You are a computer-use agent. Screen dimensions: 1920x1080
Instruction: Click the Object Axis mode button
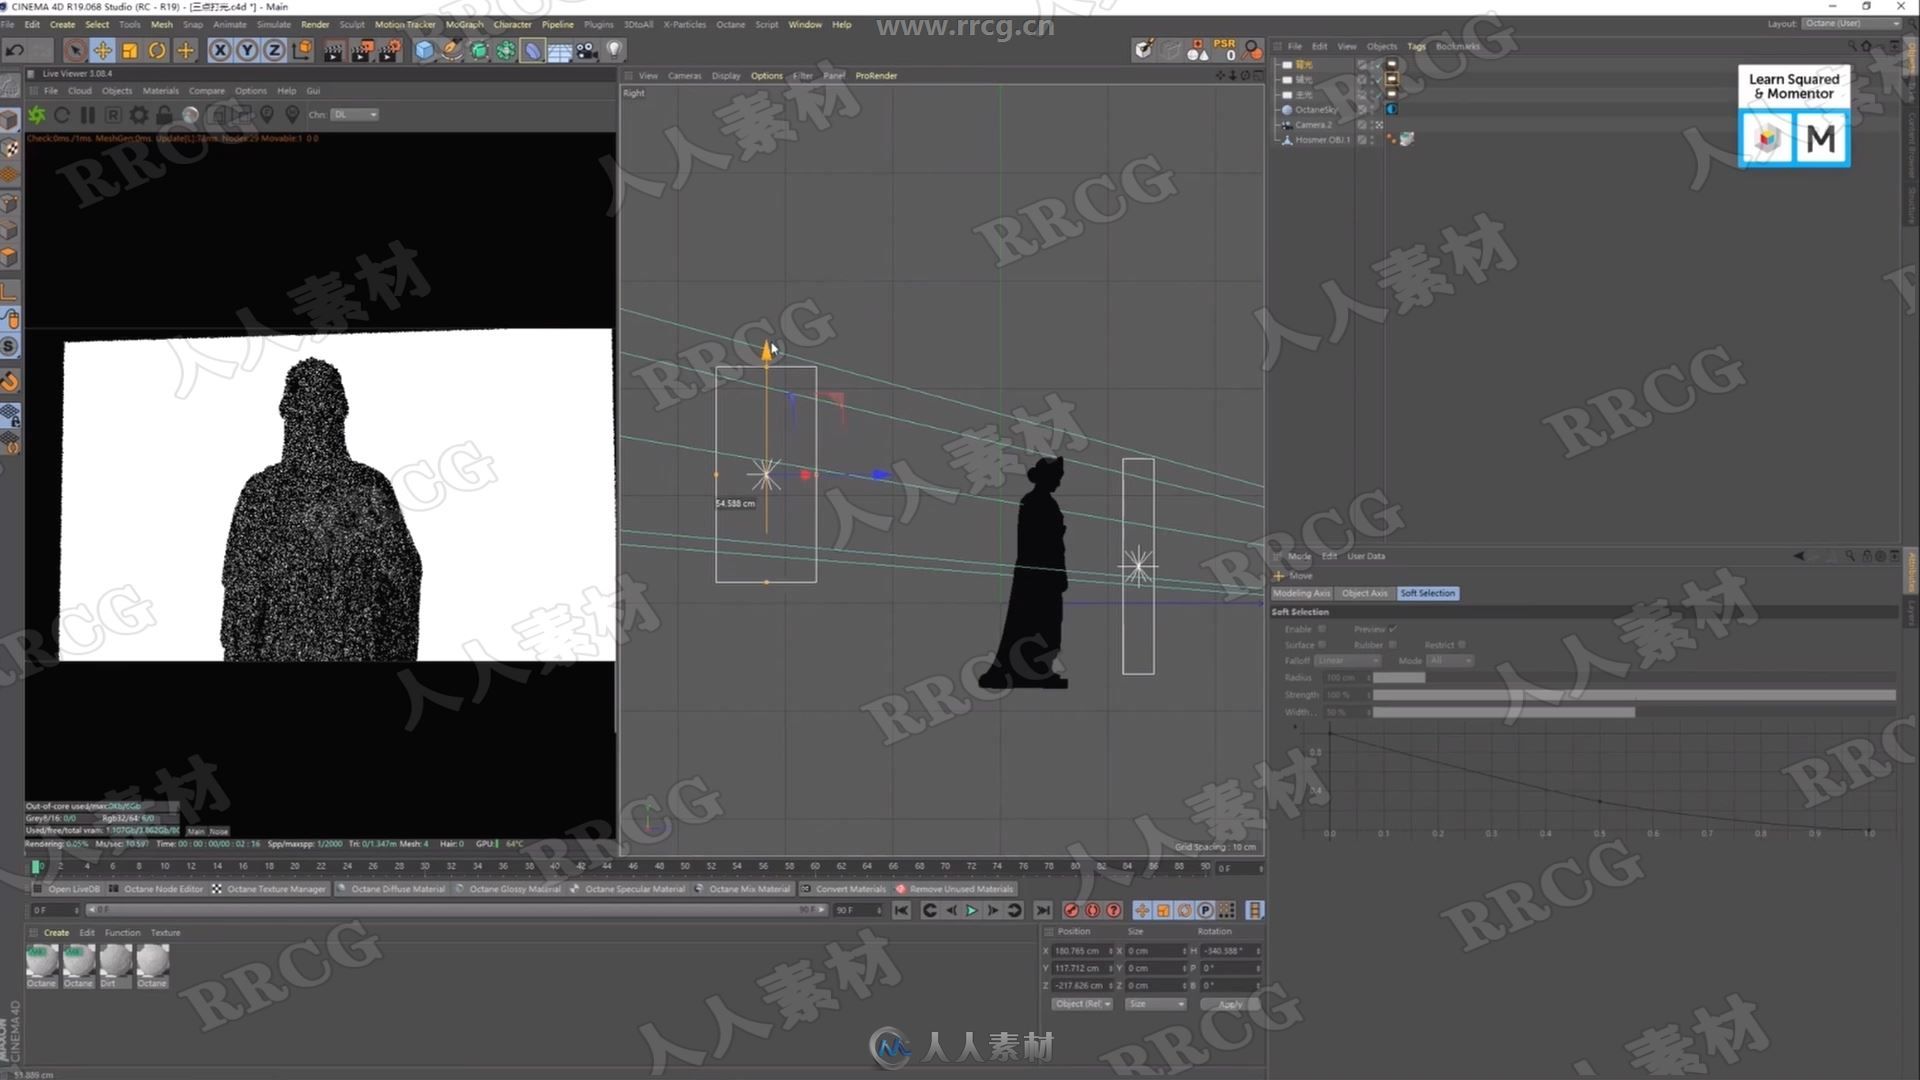click(1364, 592)
